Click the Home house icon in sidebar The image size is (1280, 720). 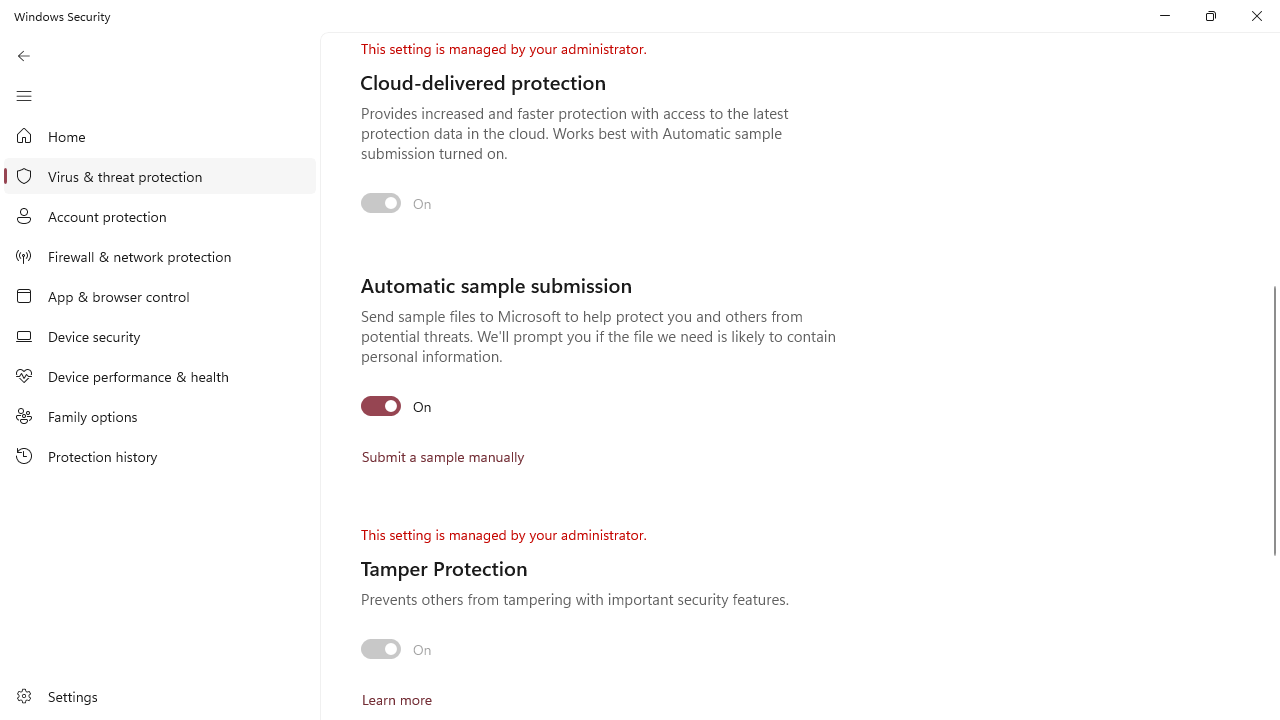[x=24, y=136]
